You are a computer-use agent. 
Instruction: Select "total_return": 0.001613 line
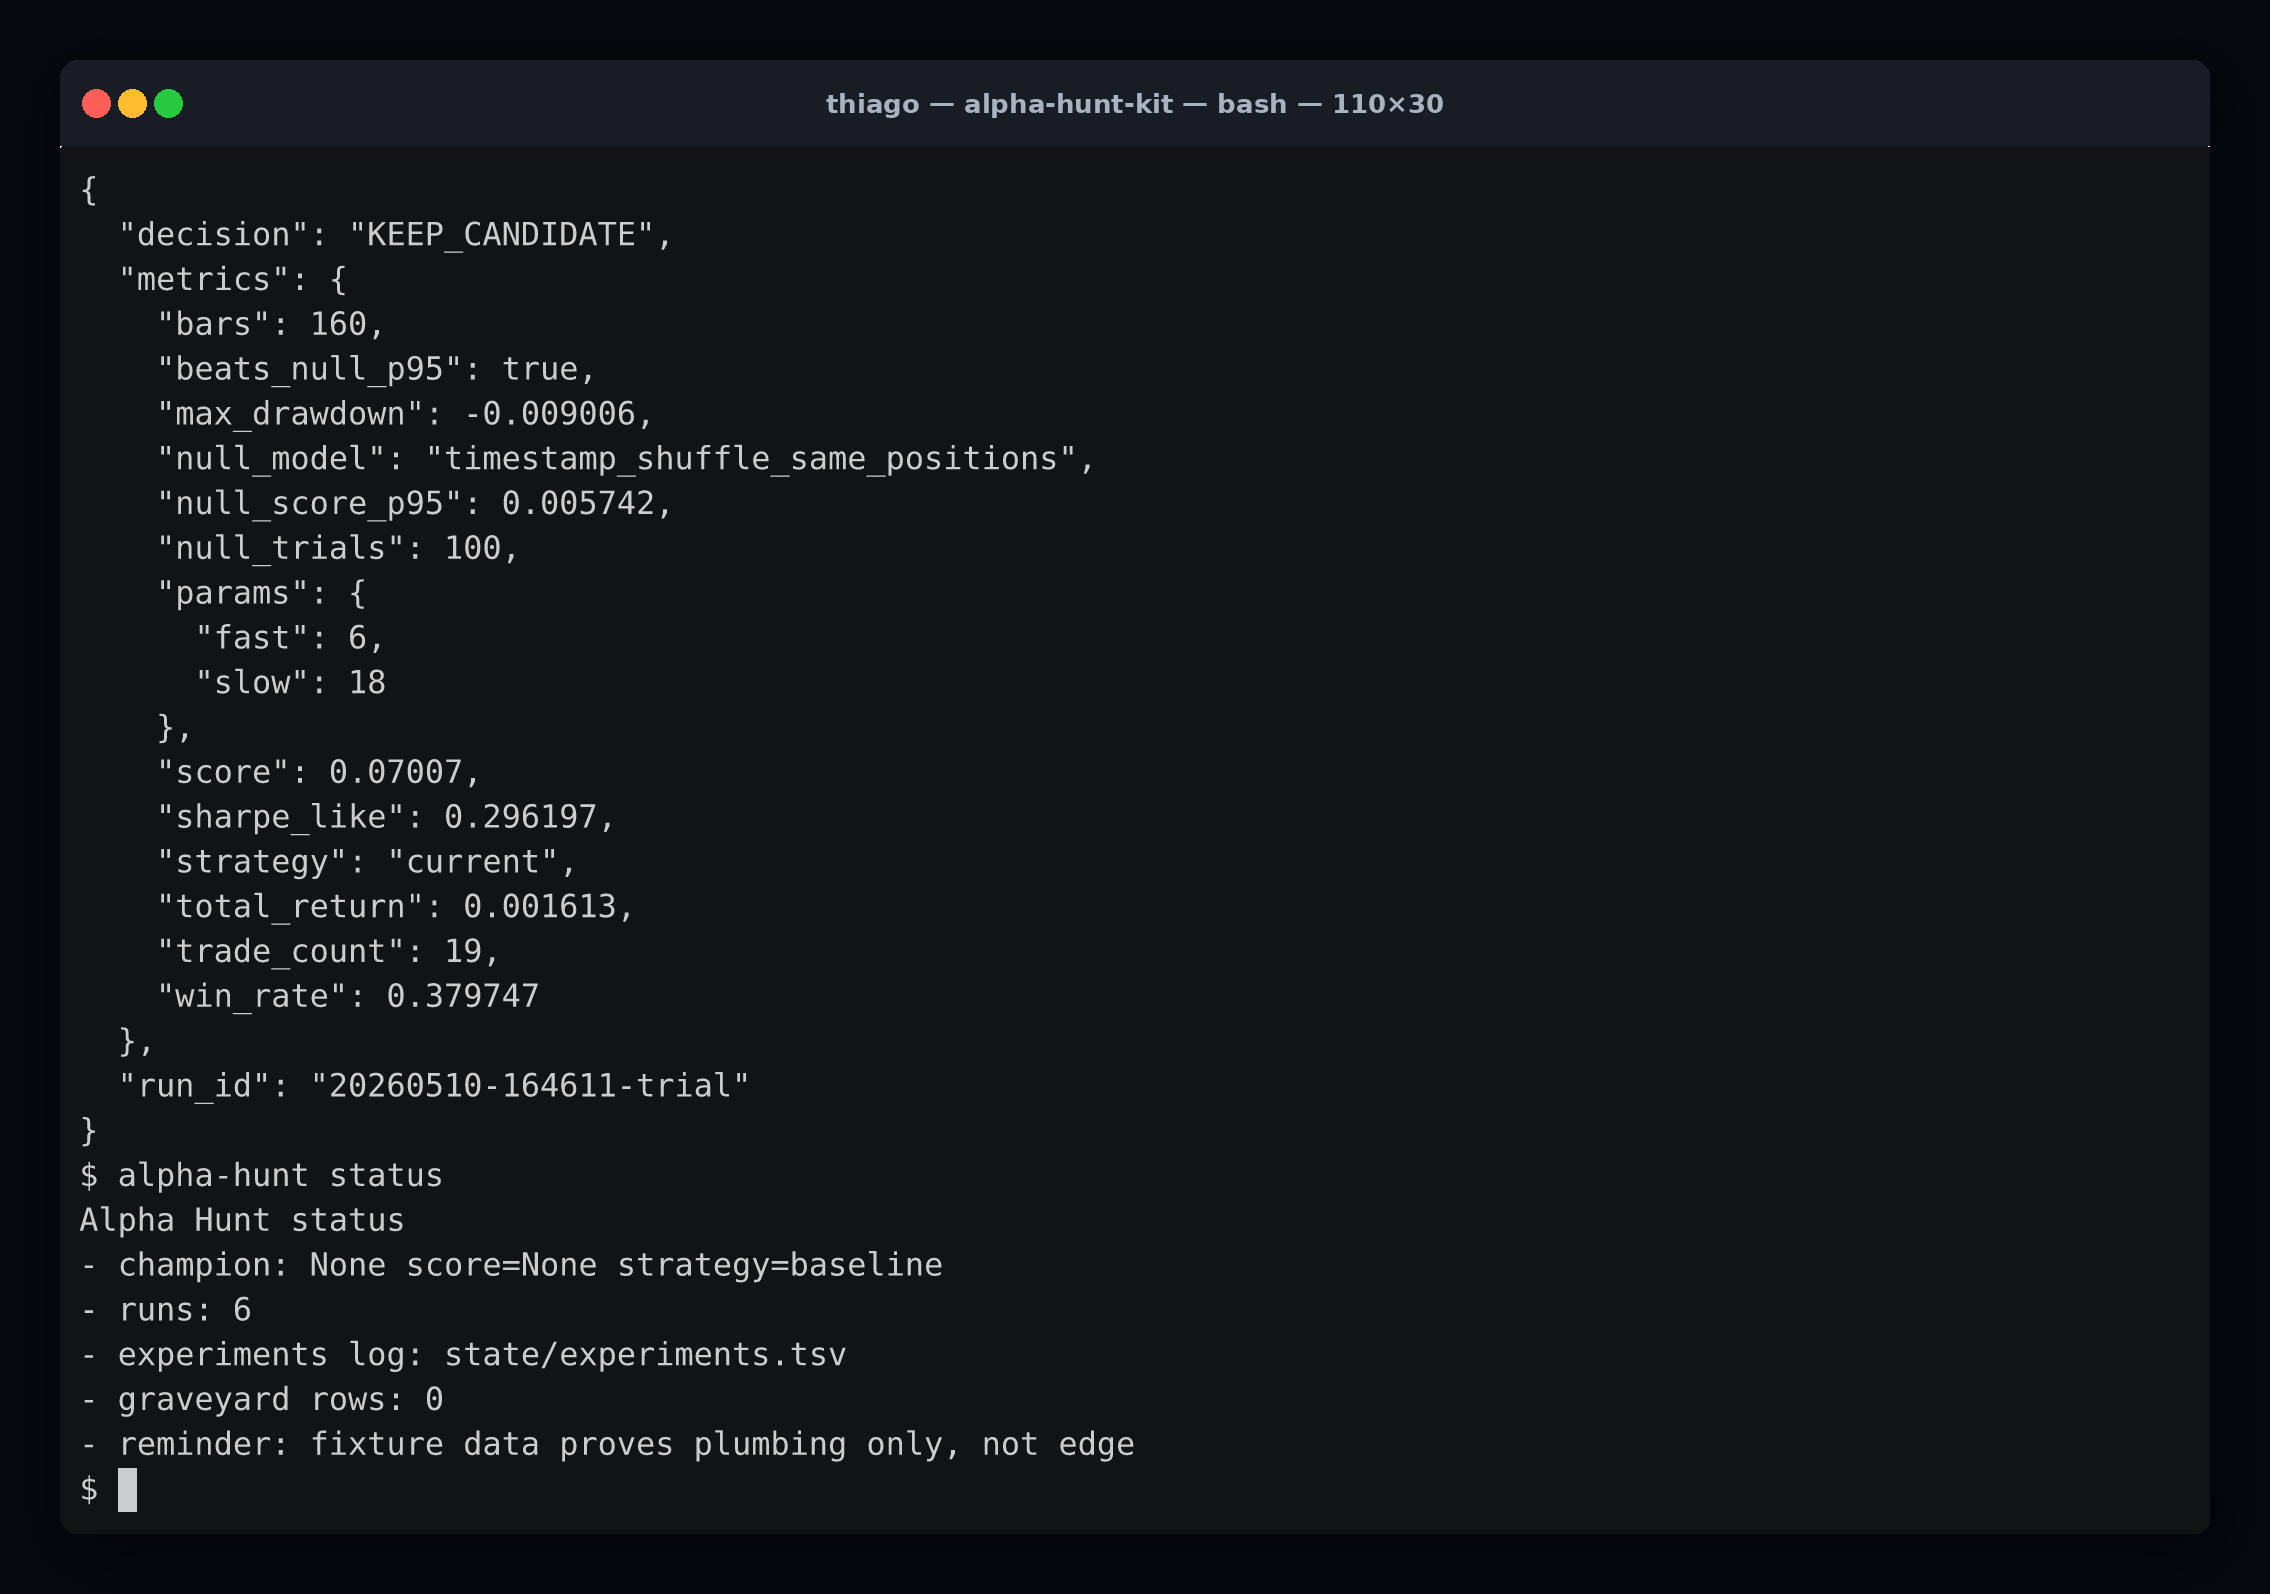point(396,907)
